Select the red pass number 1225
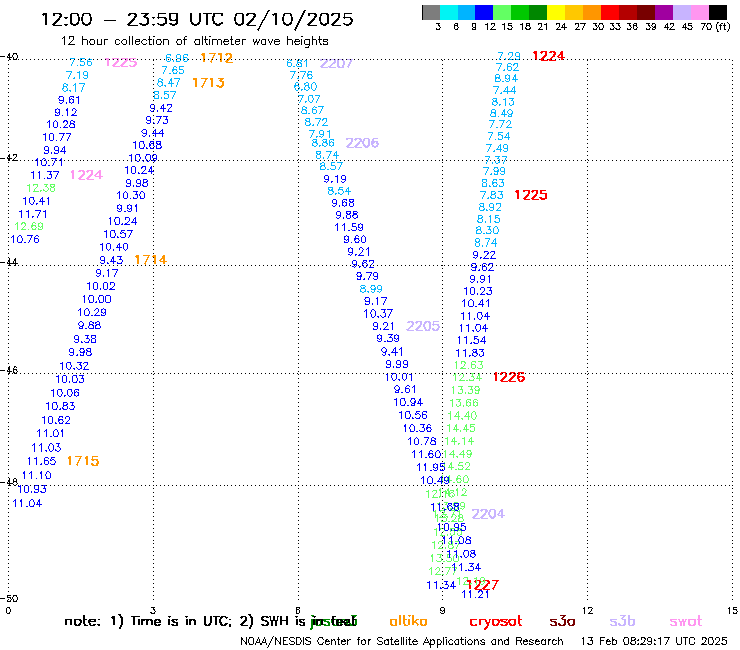 click(530, 195)
